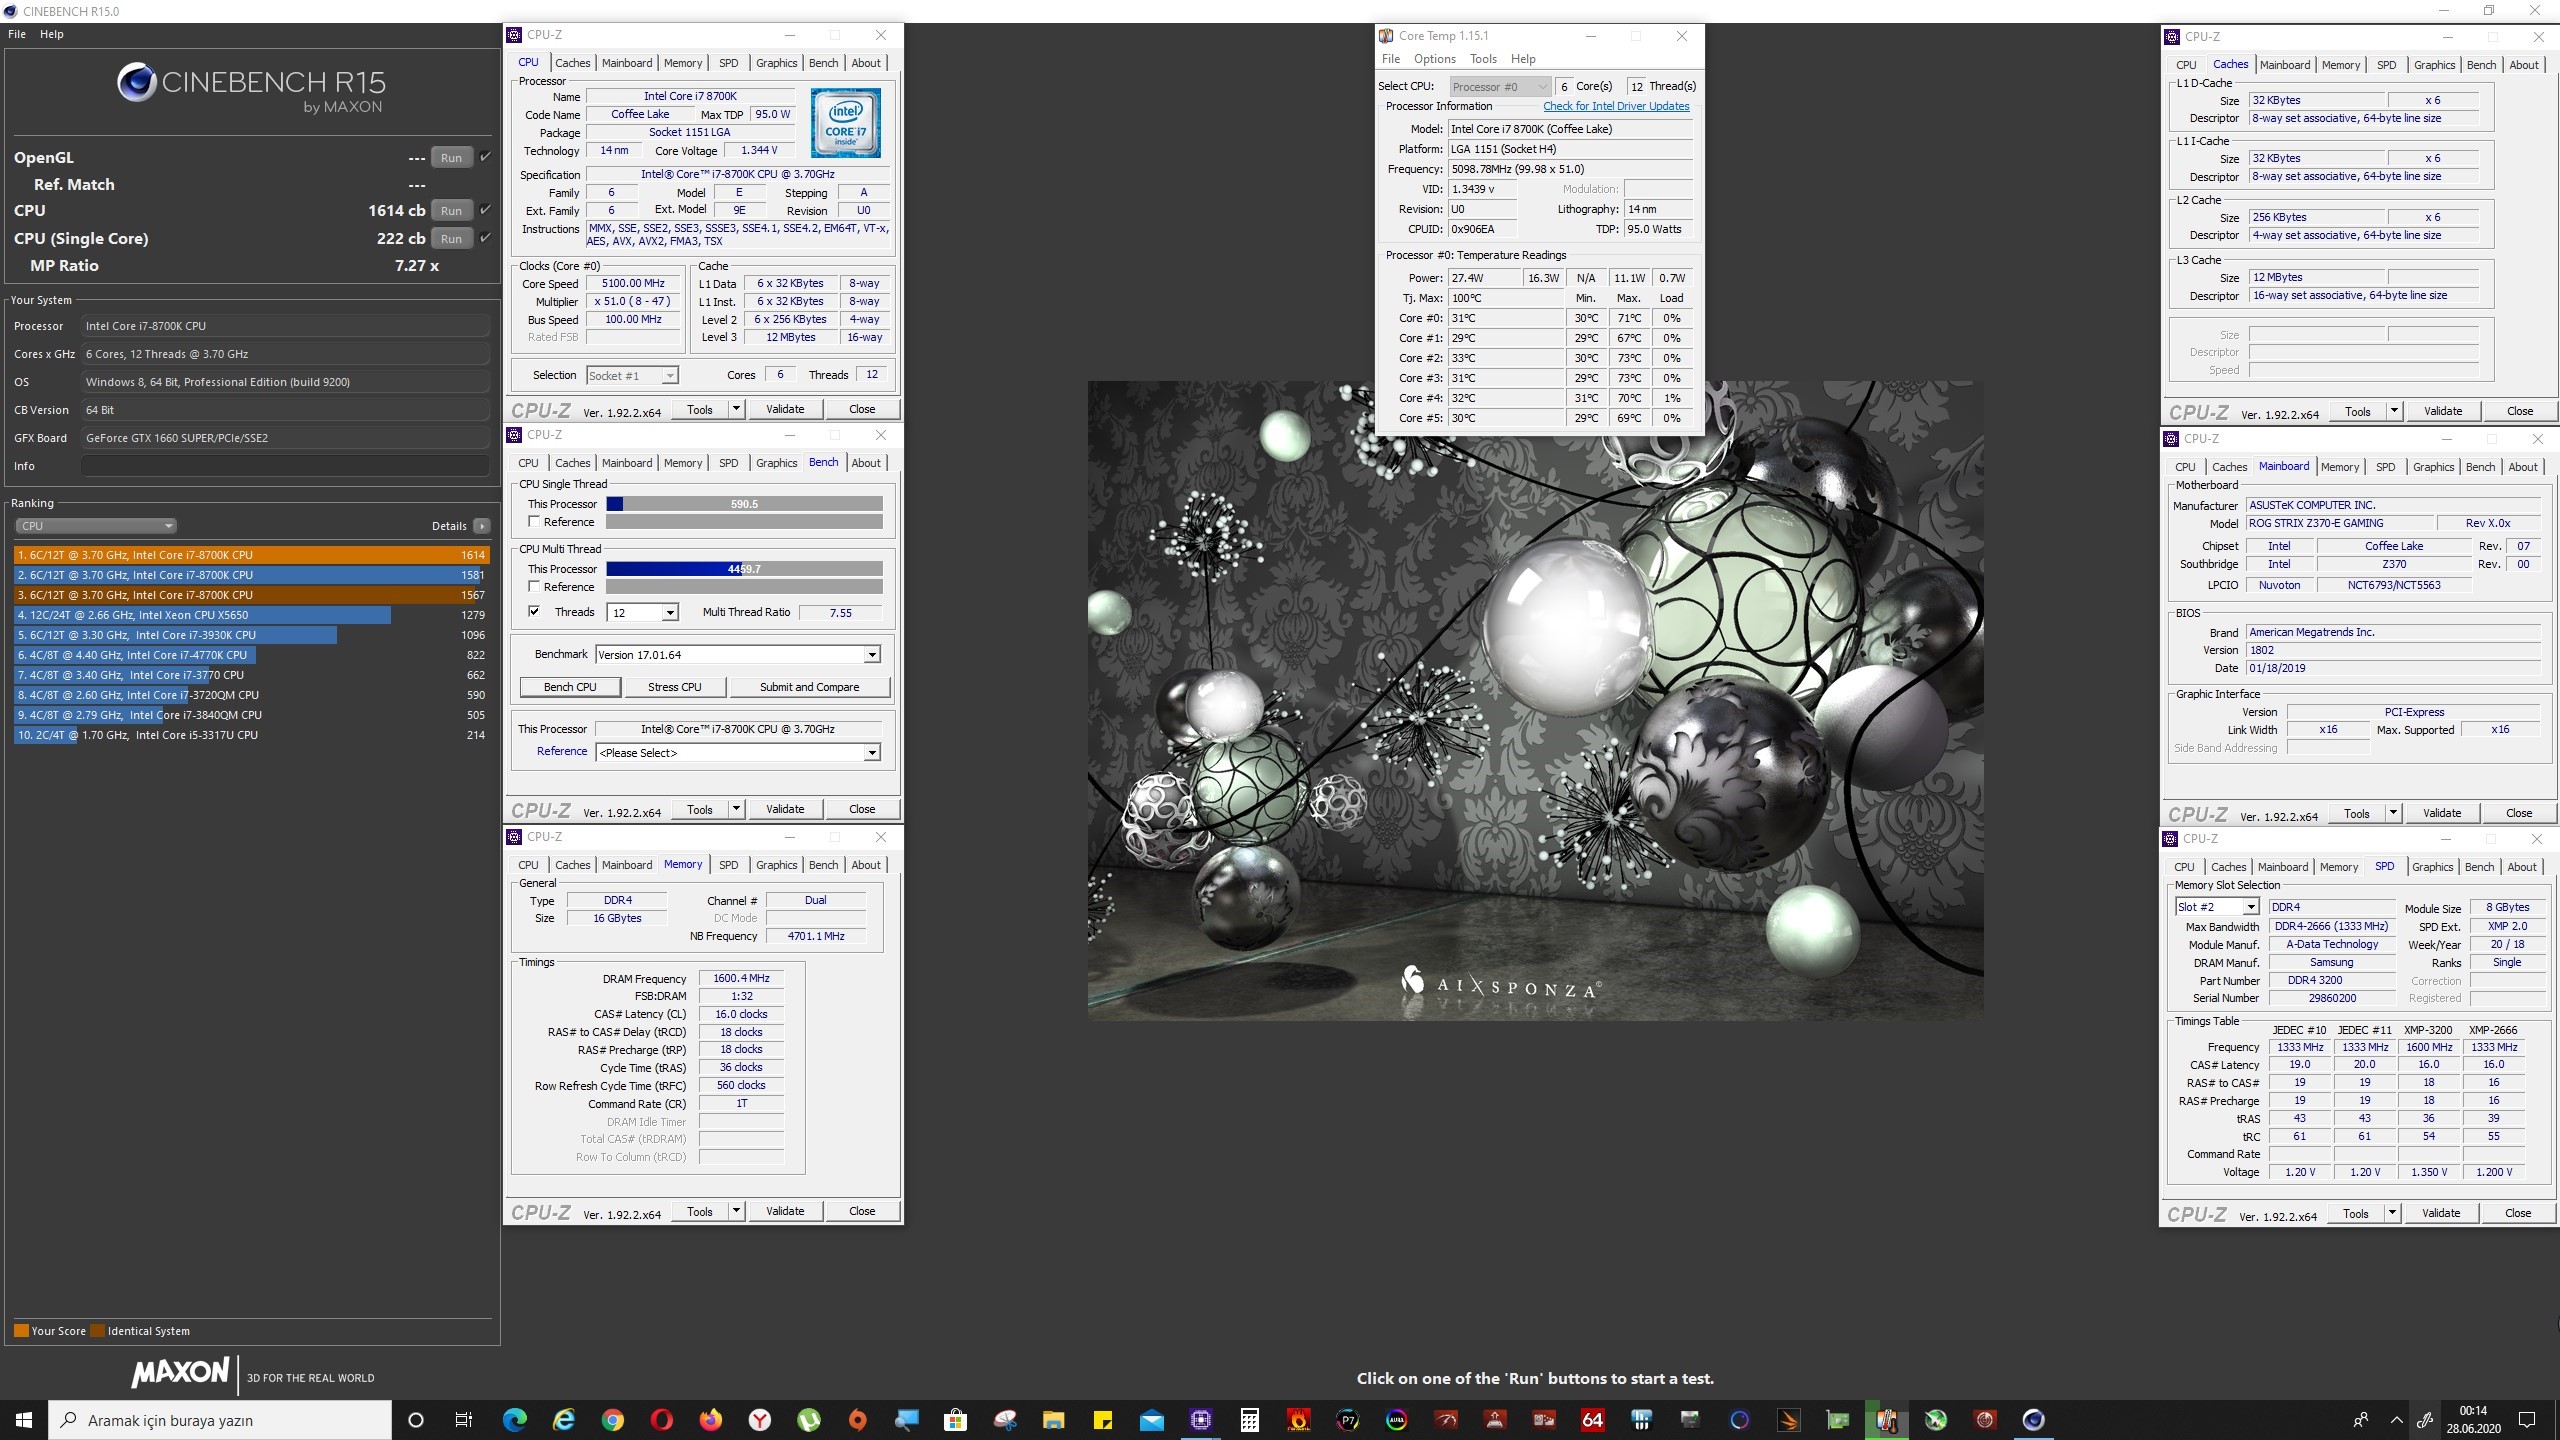
Task: Switch to Core Temp via its taskbar icon
Action: (x=1887, y=1420)
